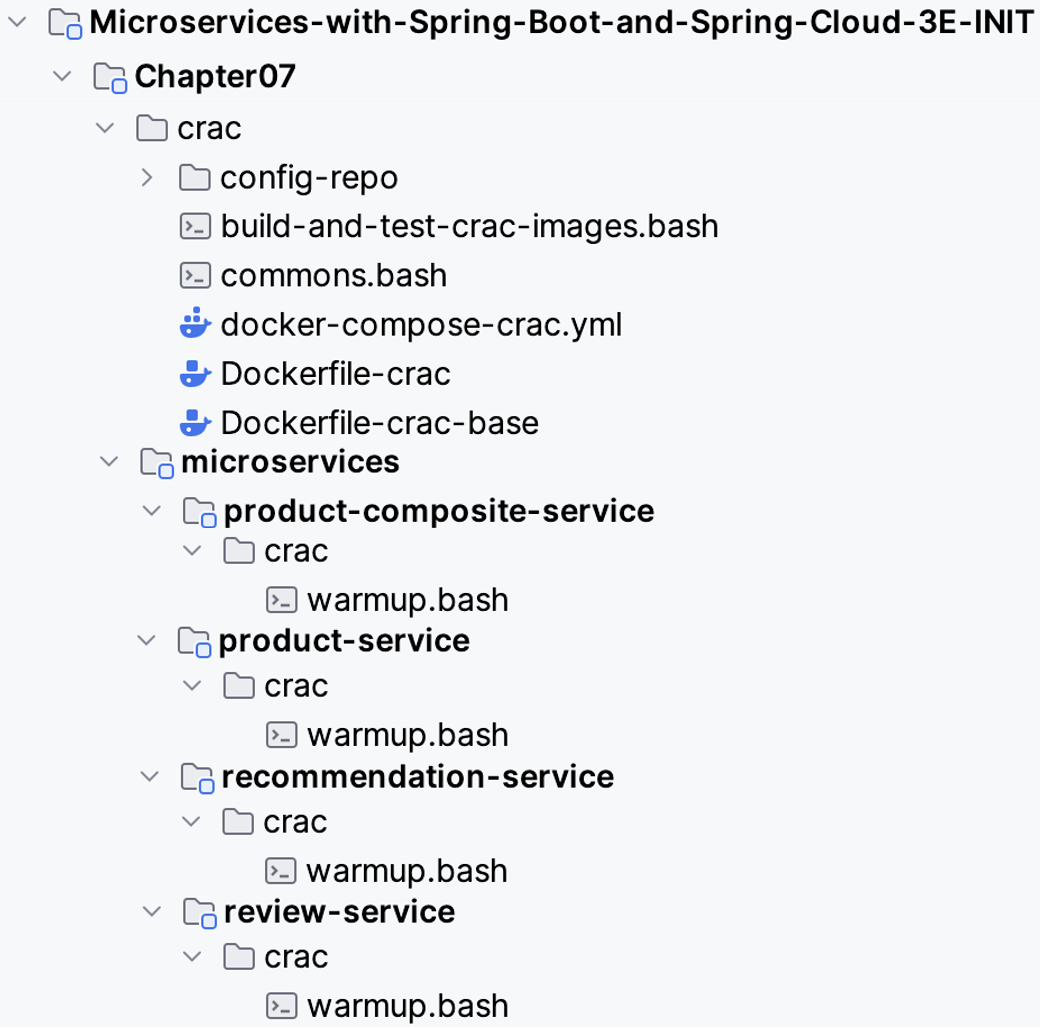Click the shell script icon for commons.bash

195,275
